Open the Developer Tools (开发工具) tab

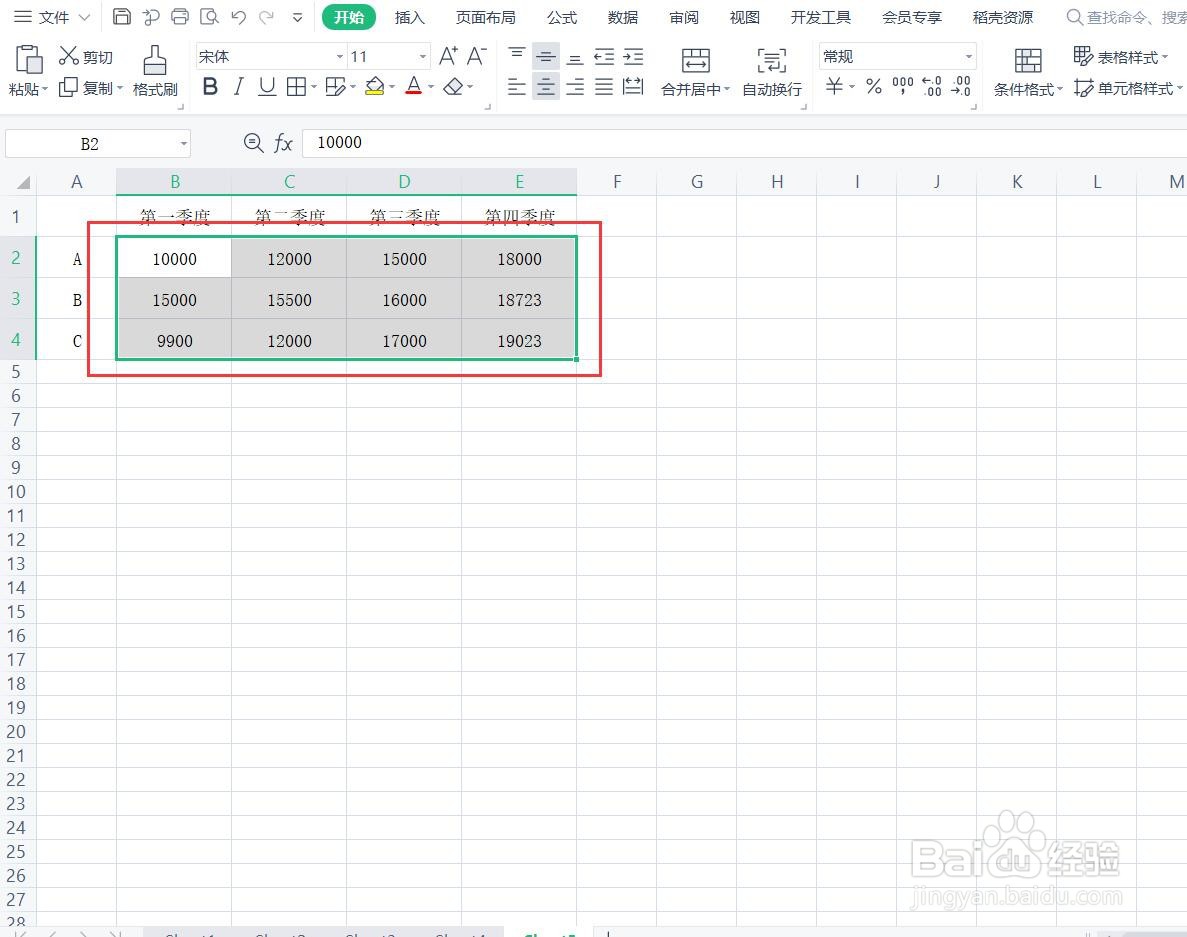click(821, 17)
